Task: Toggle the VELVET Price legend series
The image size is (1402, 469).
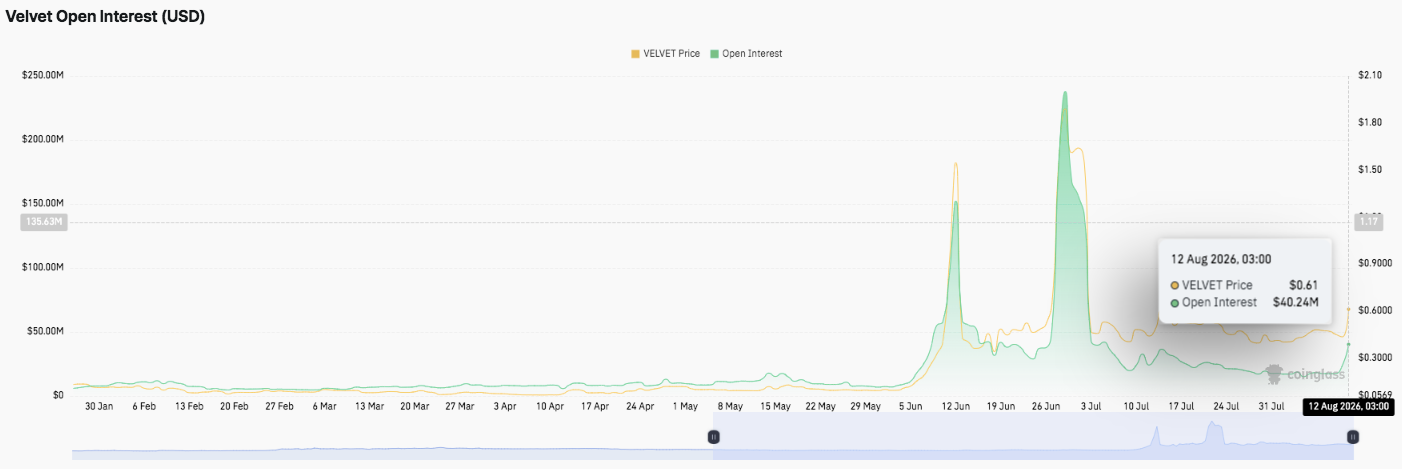Action: tap(664, 53)
